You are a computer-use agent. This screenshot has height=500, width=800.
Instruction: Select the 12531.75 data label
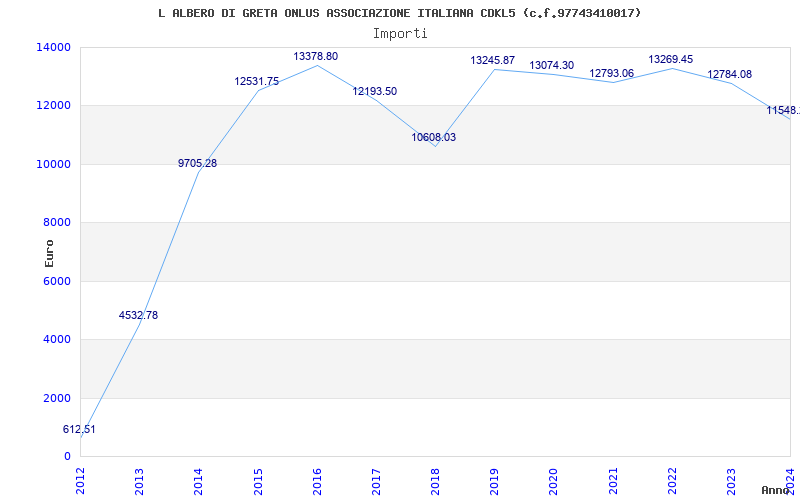tap(257, 81)
